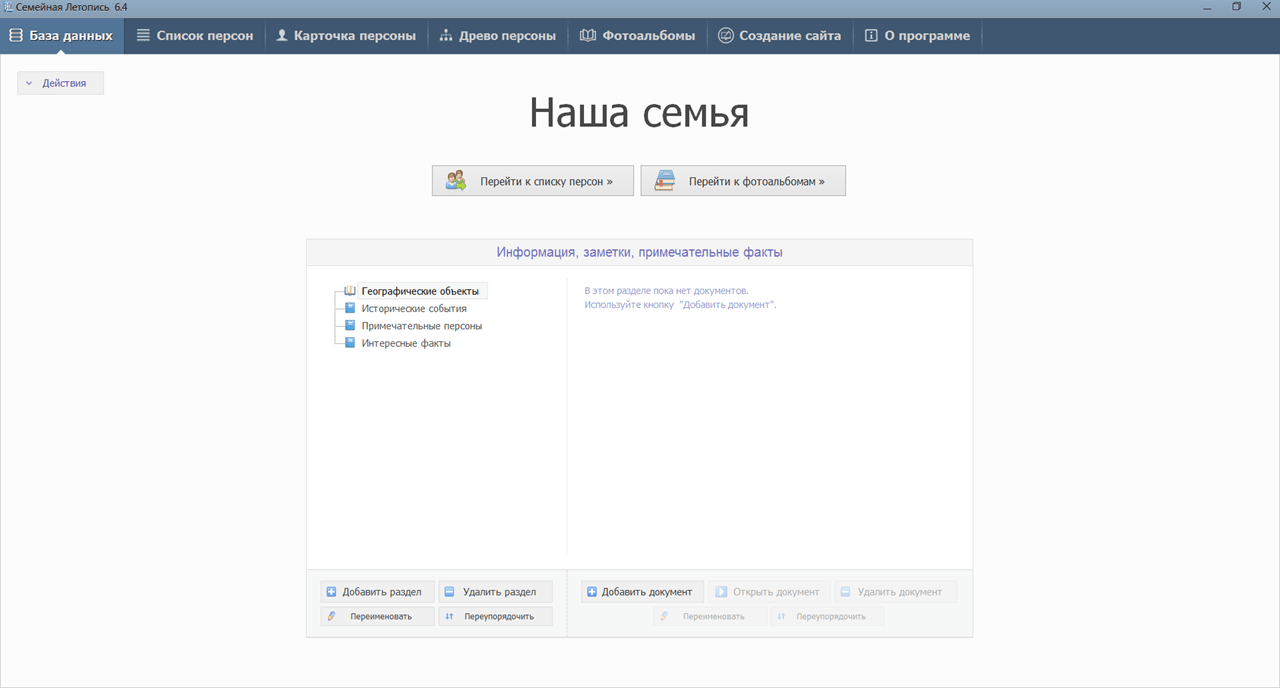Click Переупорядочить for sections
The image size is (1280, 688).
click(x=495, y=616)
